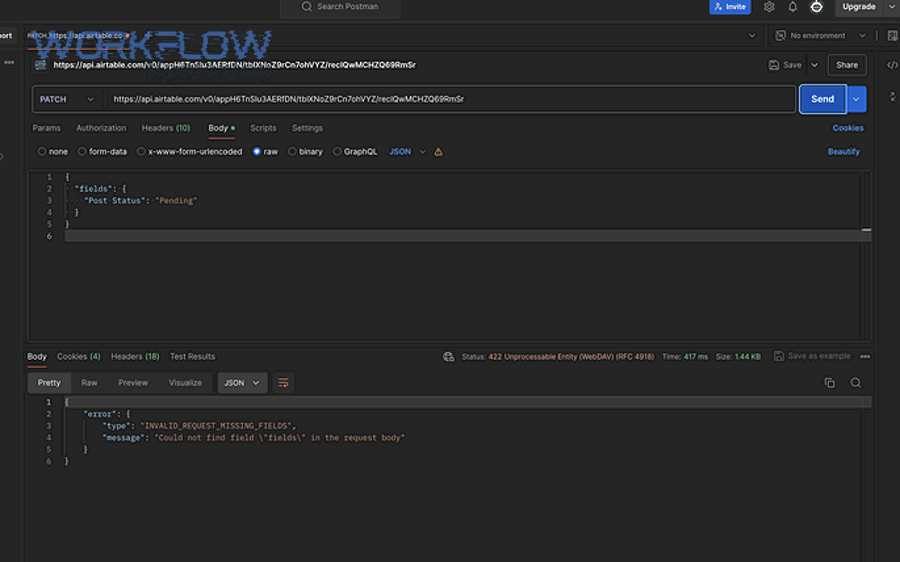Select x-www-form-urlencoded body type

pyautogui.click(x=141, y=152)
